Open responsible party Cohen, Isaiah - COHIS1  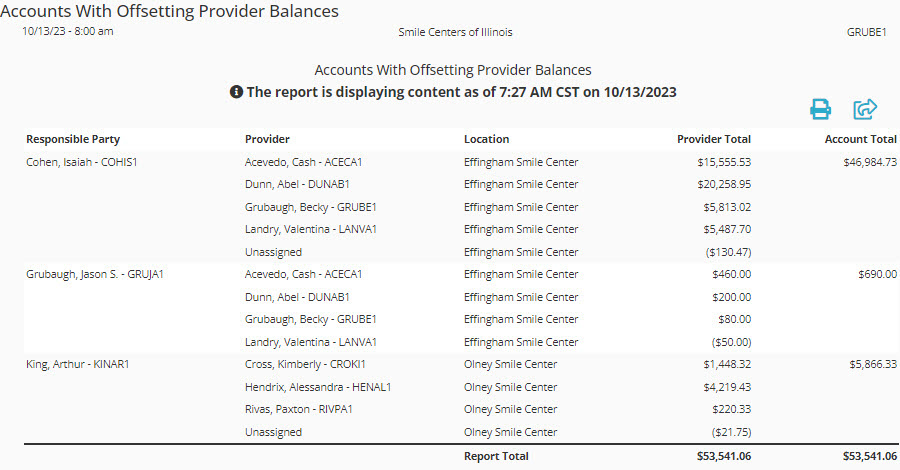[82, 162]
